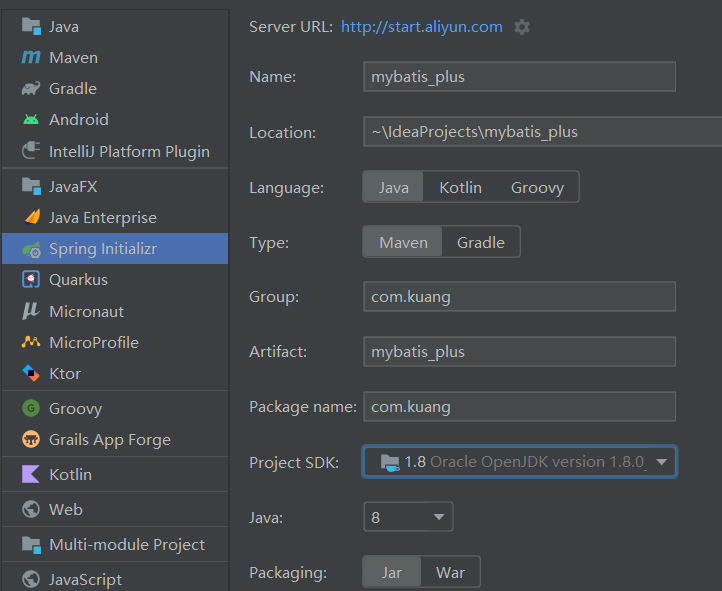Select Kotlin label in the sidebar
This screenshot has height=591, width=722.
point(70,475)
